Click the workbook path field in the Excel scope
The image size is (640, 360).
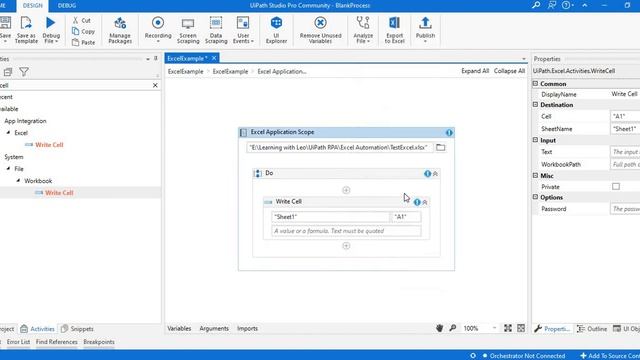[339, 147]
